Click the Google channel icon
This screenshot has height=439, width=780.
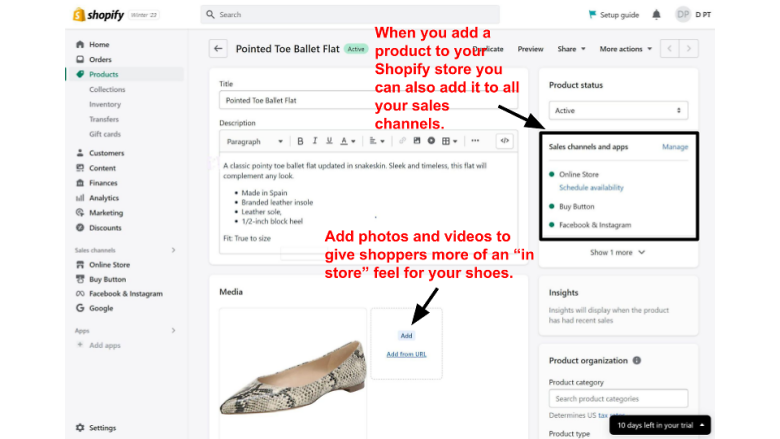pos(80,308)
